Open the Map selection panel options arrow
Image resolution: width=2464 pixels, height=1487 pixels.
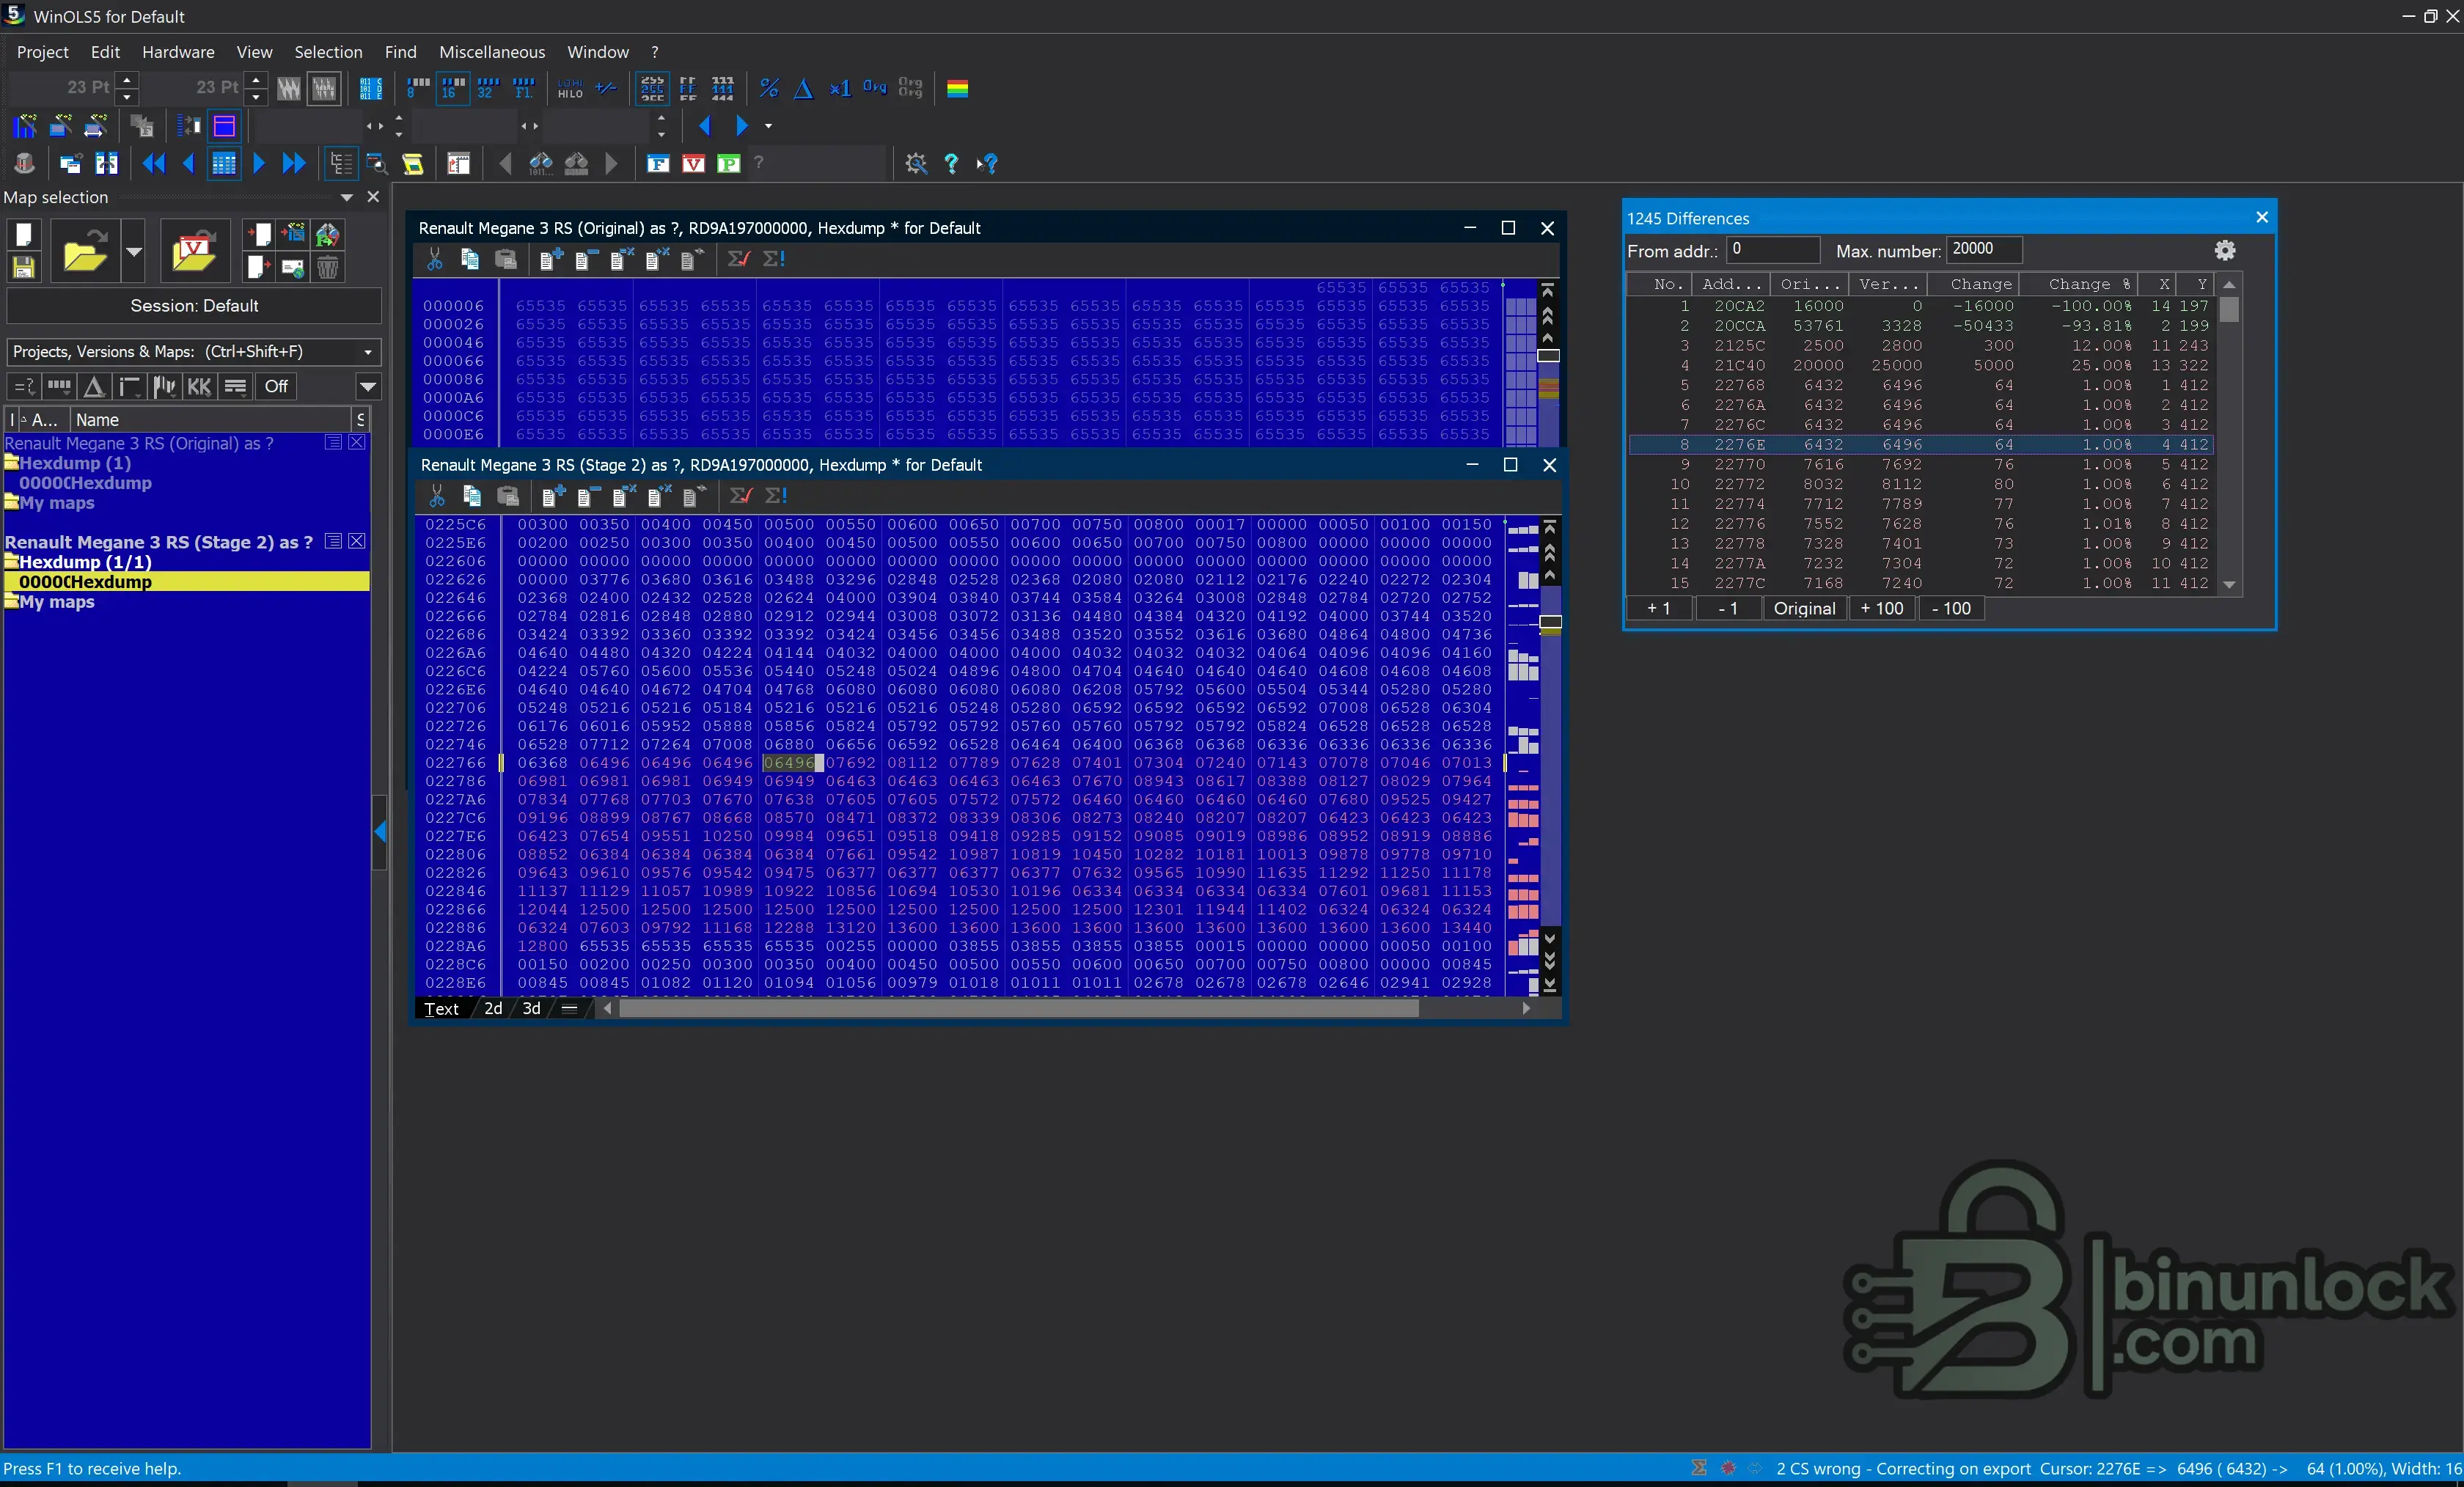pos(347,197)
